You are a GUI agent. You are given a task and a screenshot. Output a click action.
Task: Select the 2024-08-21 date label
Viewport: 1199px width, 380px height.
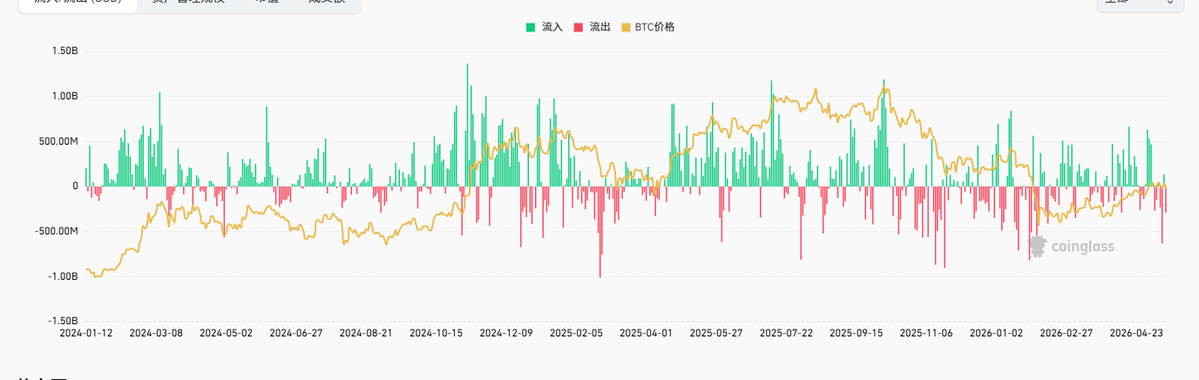pyautogui.click(x=366, y=333)
